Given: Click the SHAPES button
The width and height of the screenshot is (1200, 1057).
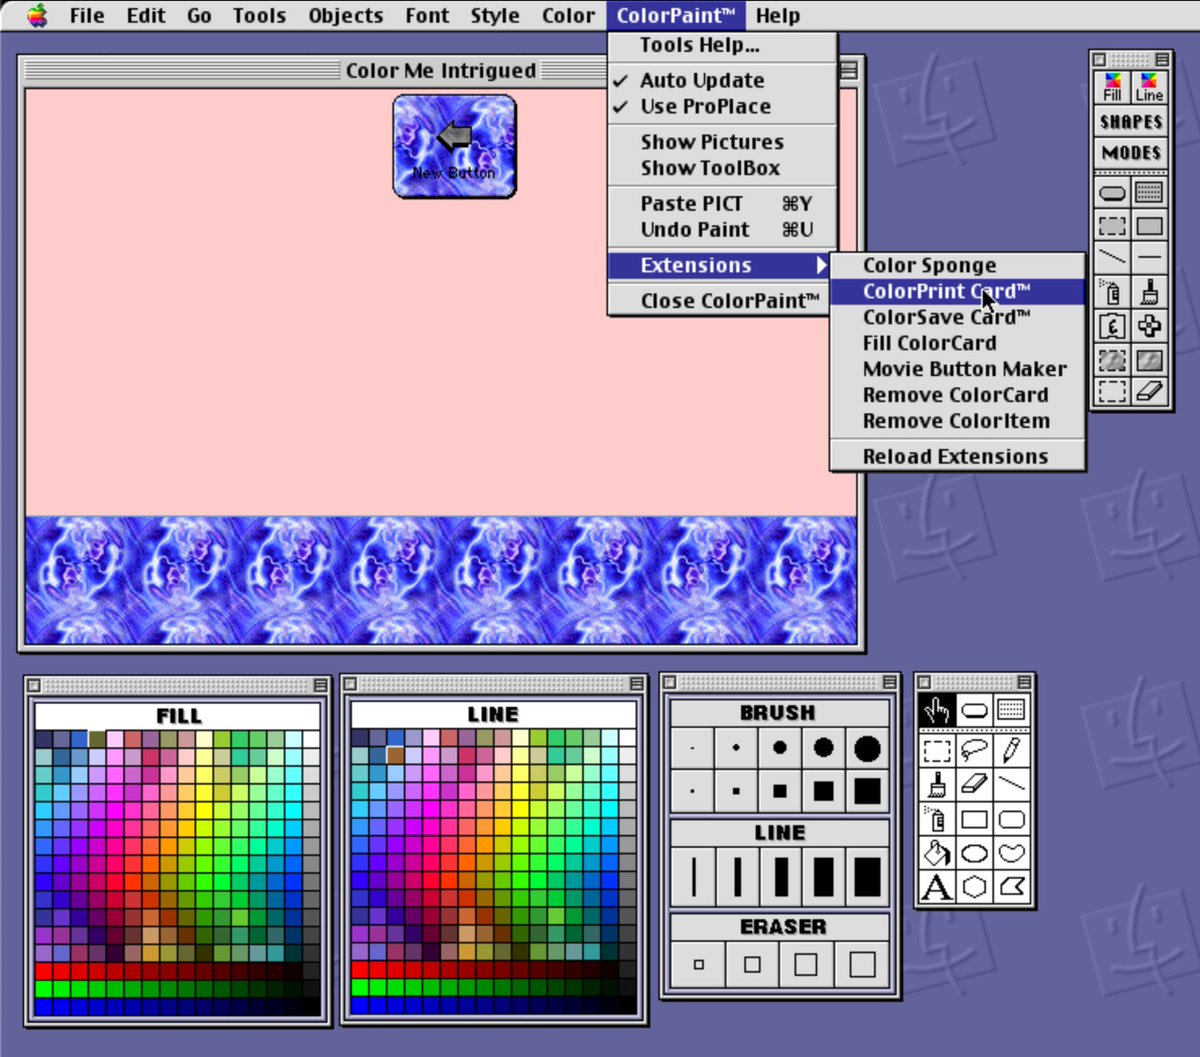Looking at the screenshot, I should click(x=1131, y=122).
